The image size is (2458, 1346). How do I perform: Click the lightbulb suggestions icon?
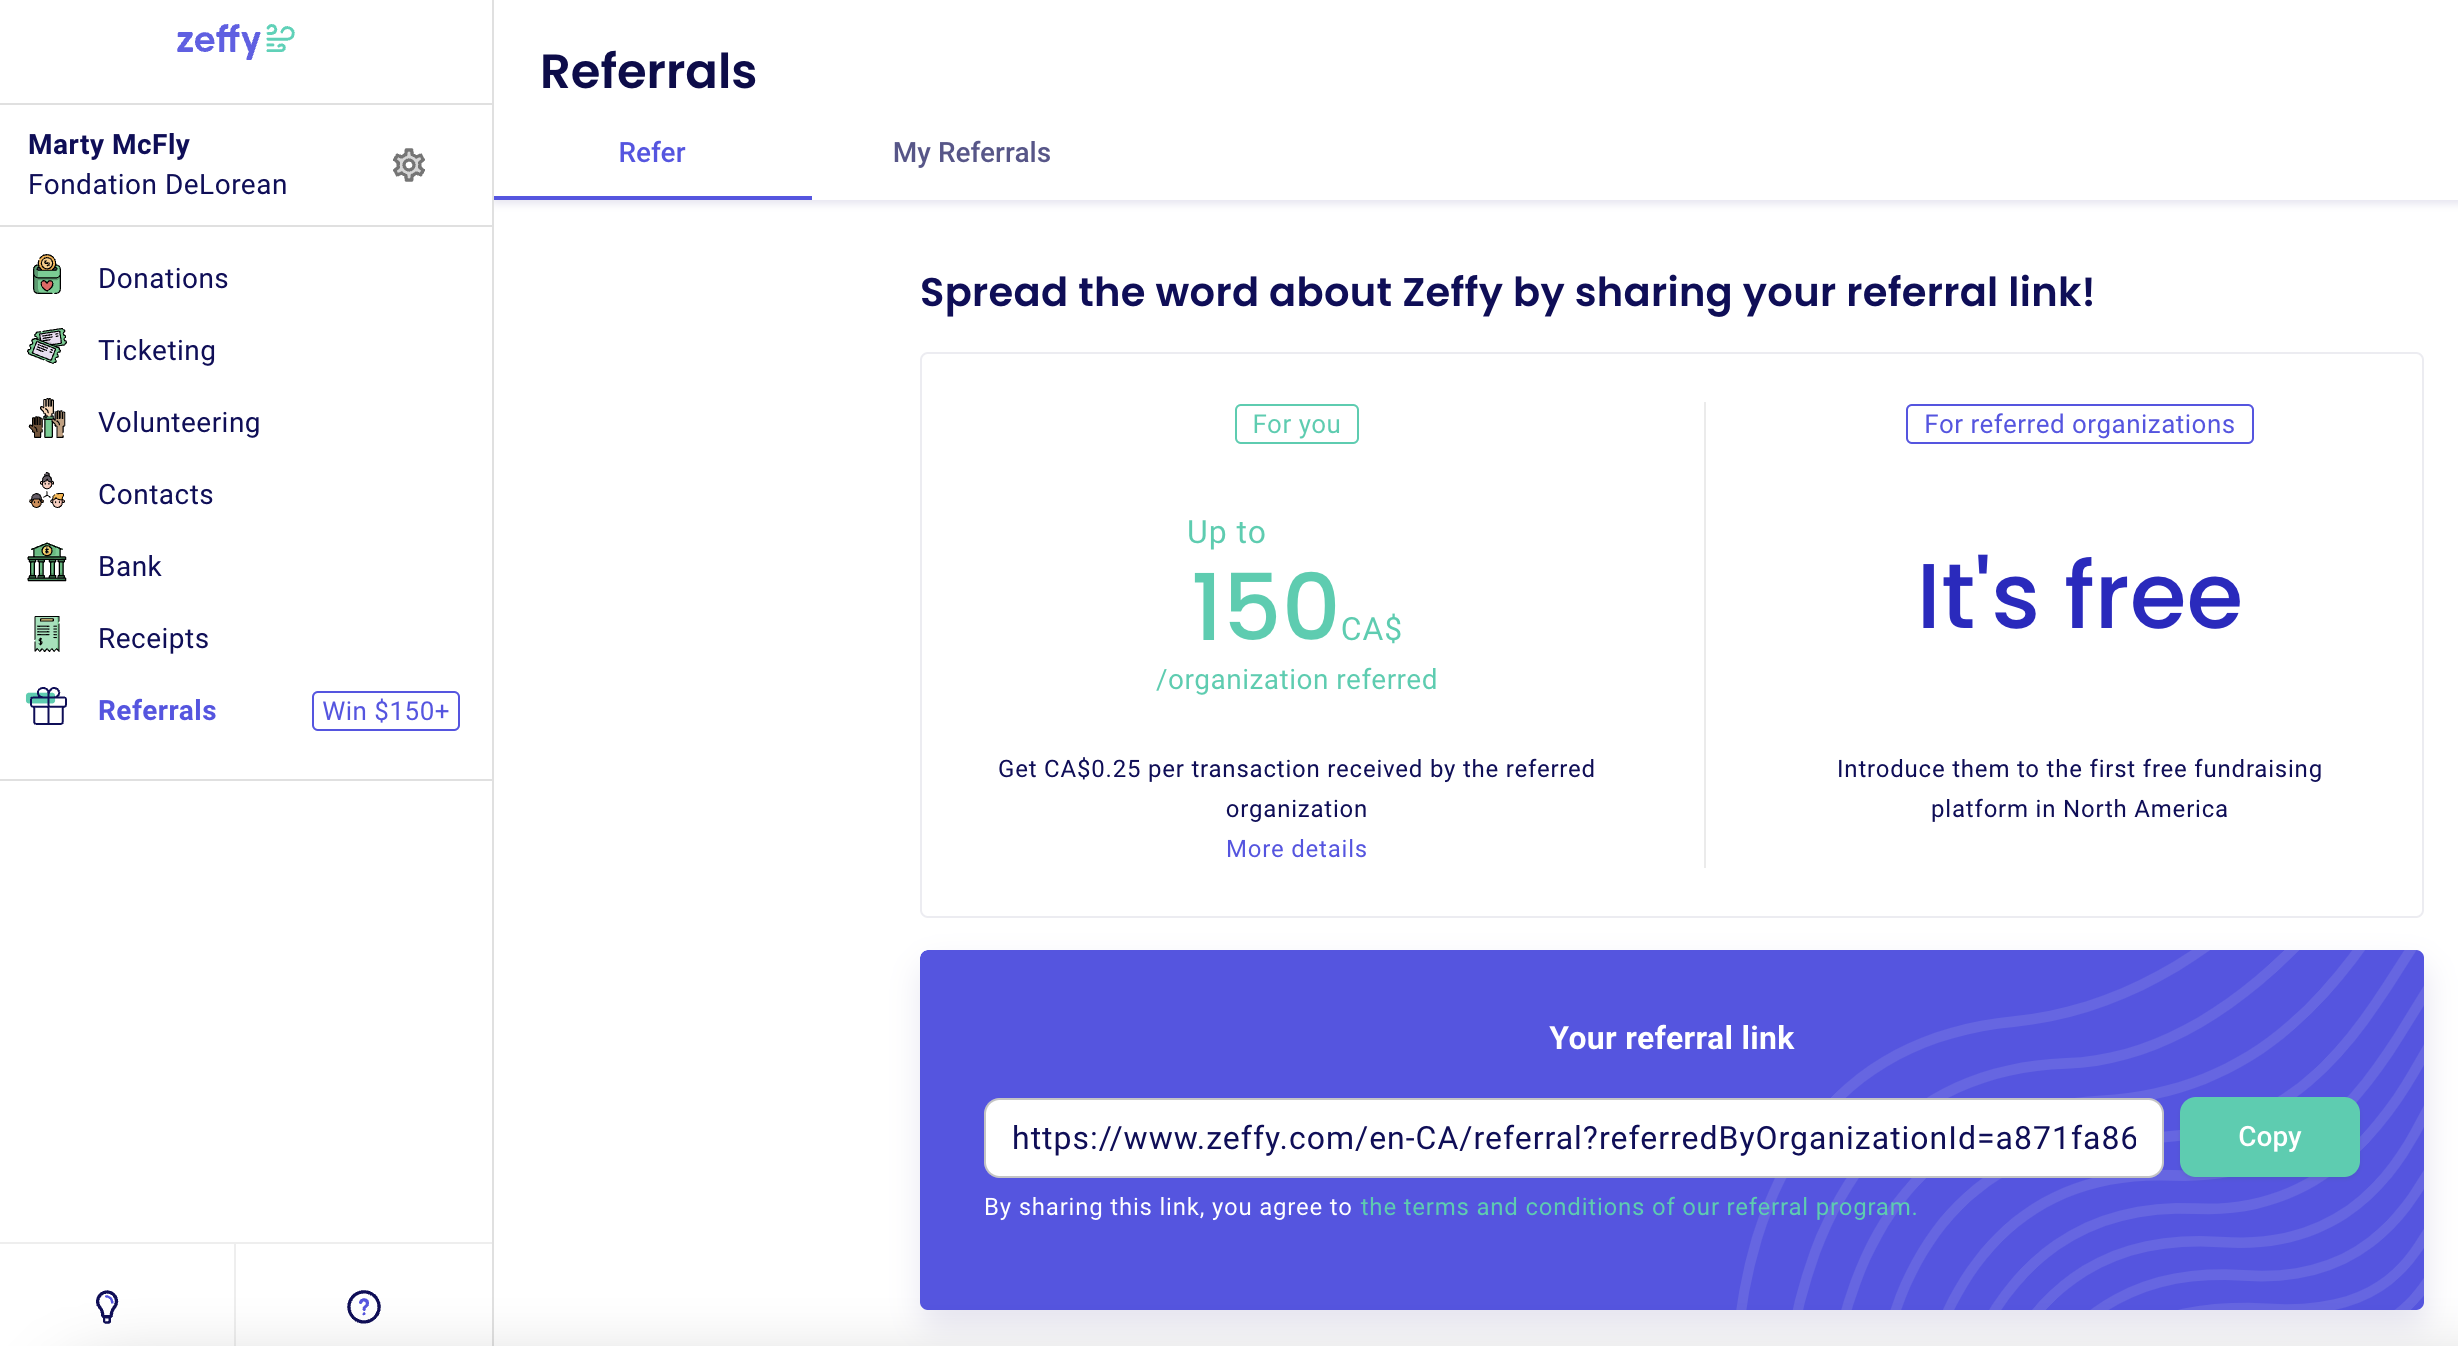107,1306
